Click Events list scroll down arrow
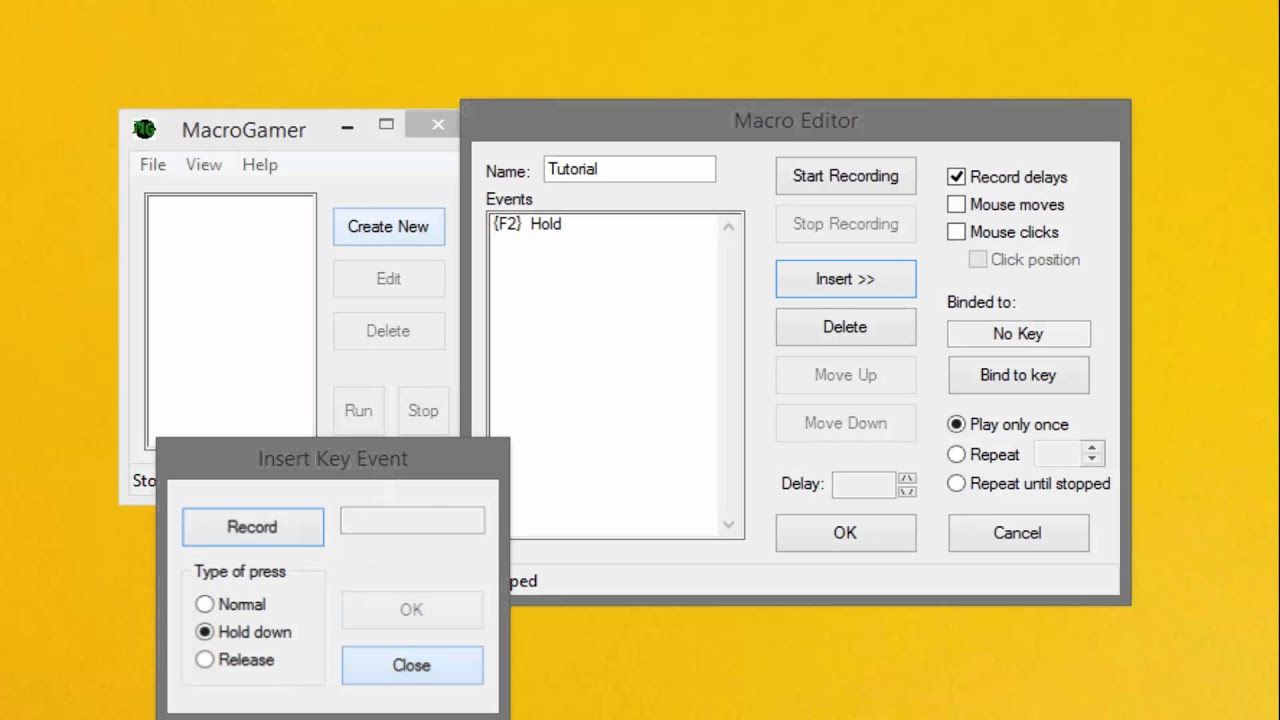This screenshot has width=1280, height=720. tap(728, 524)
